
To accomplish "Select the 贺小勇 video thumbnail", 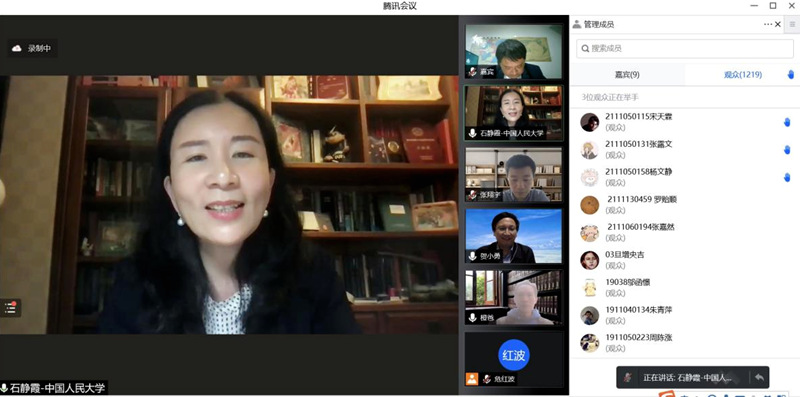I will click(x=514, y=236).
